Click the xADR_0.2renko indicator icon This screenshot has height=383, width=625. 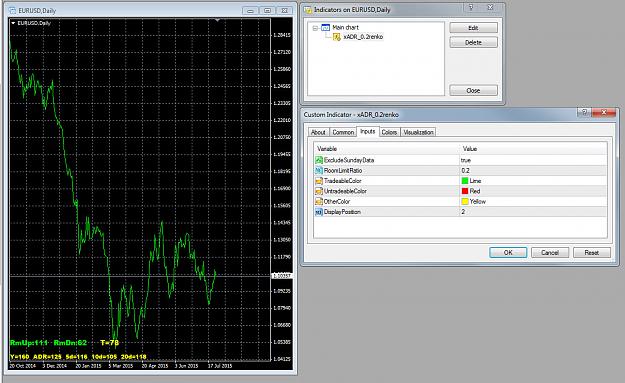pyautogui.click(x=336, y=37)
